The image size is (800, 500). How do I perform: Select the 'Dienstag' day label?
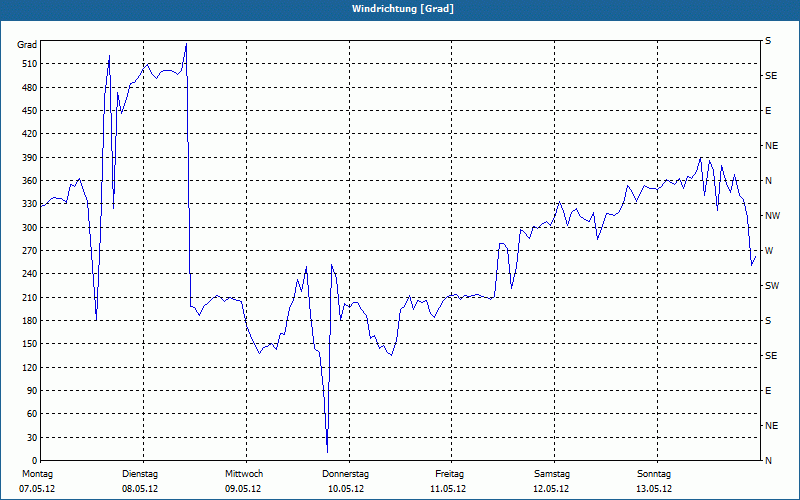point(140,474)
